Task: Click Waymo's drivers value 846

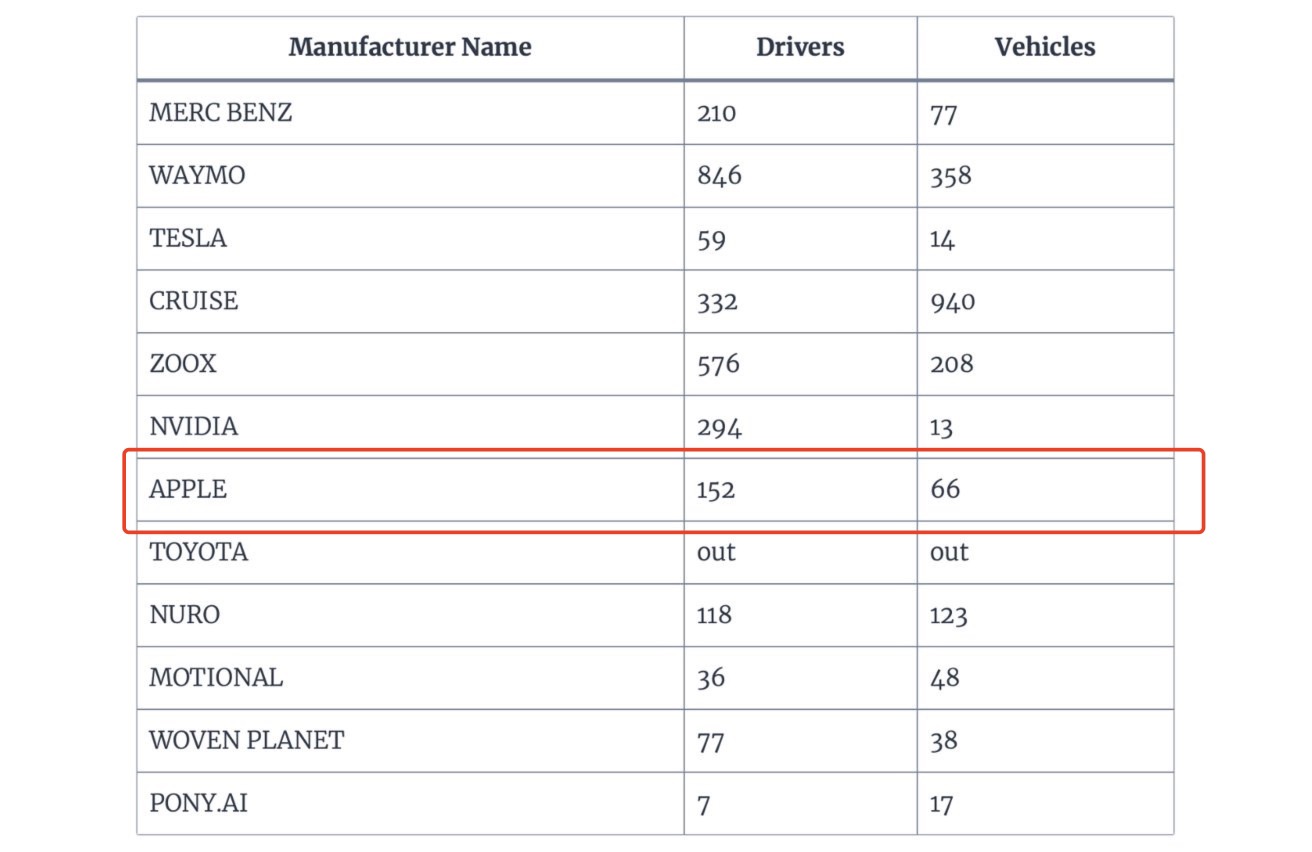Action: [x=720, y=176]
